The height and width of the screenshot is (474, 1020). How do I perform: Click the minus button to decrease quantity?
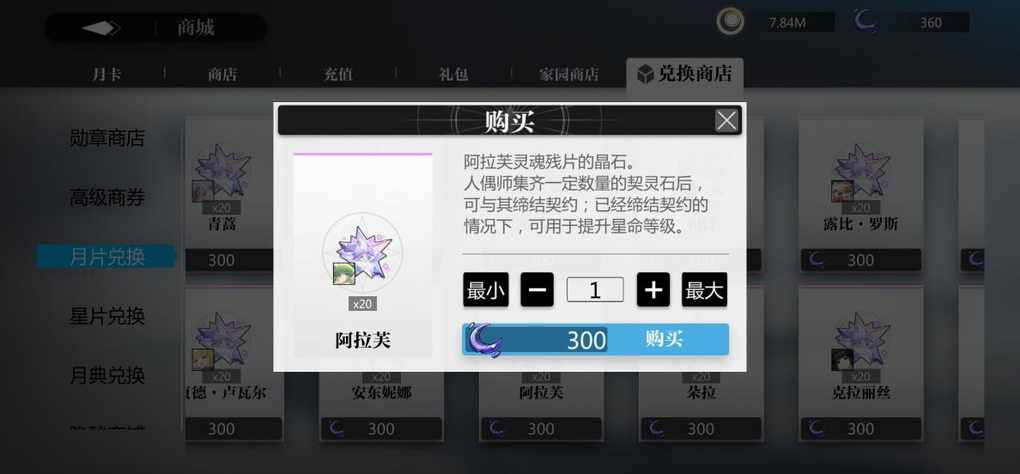click(537, 290)
